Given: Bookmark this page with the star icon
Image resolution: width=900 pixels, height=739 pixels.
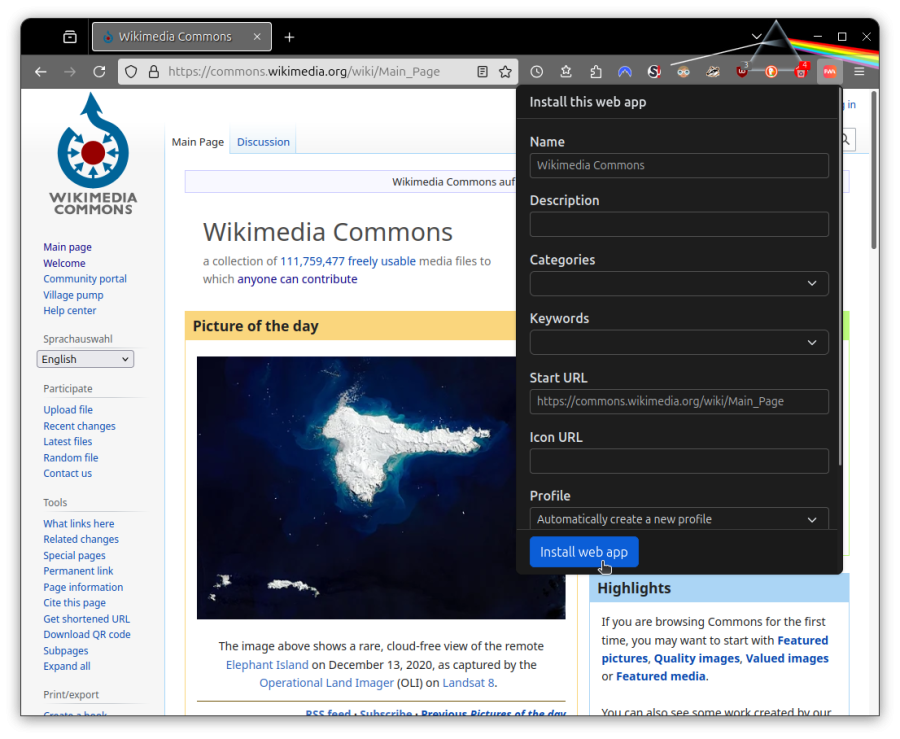Looking at the screenshot, I should pos(506,72).
